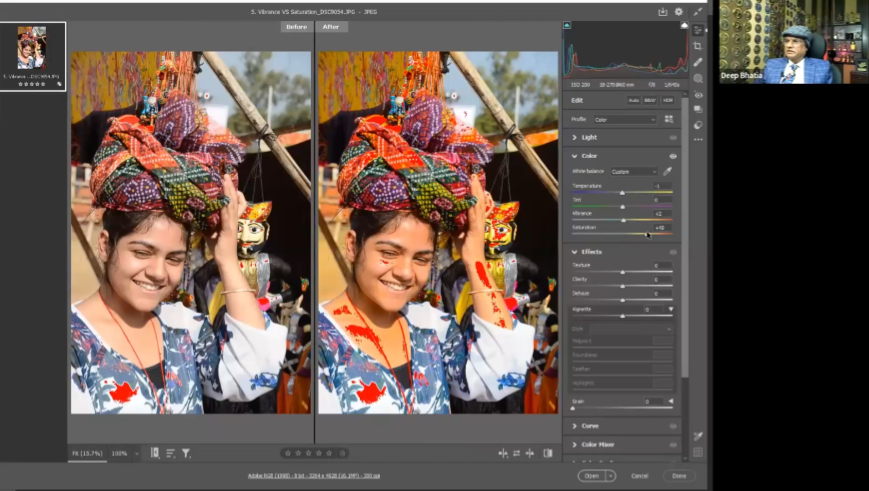
Task: Click the save image icon
Action: pyautogui.click(x=662, y=12)
